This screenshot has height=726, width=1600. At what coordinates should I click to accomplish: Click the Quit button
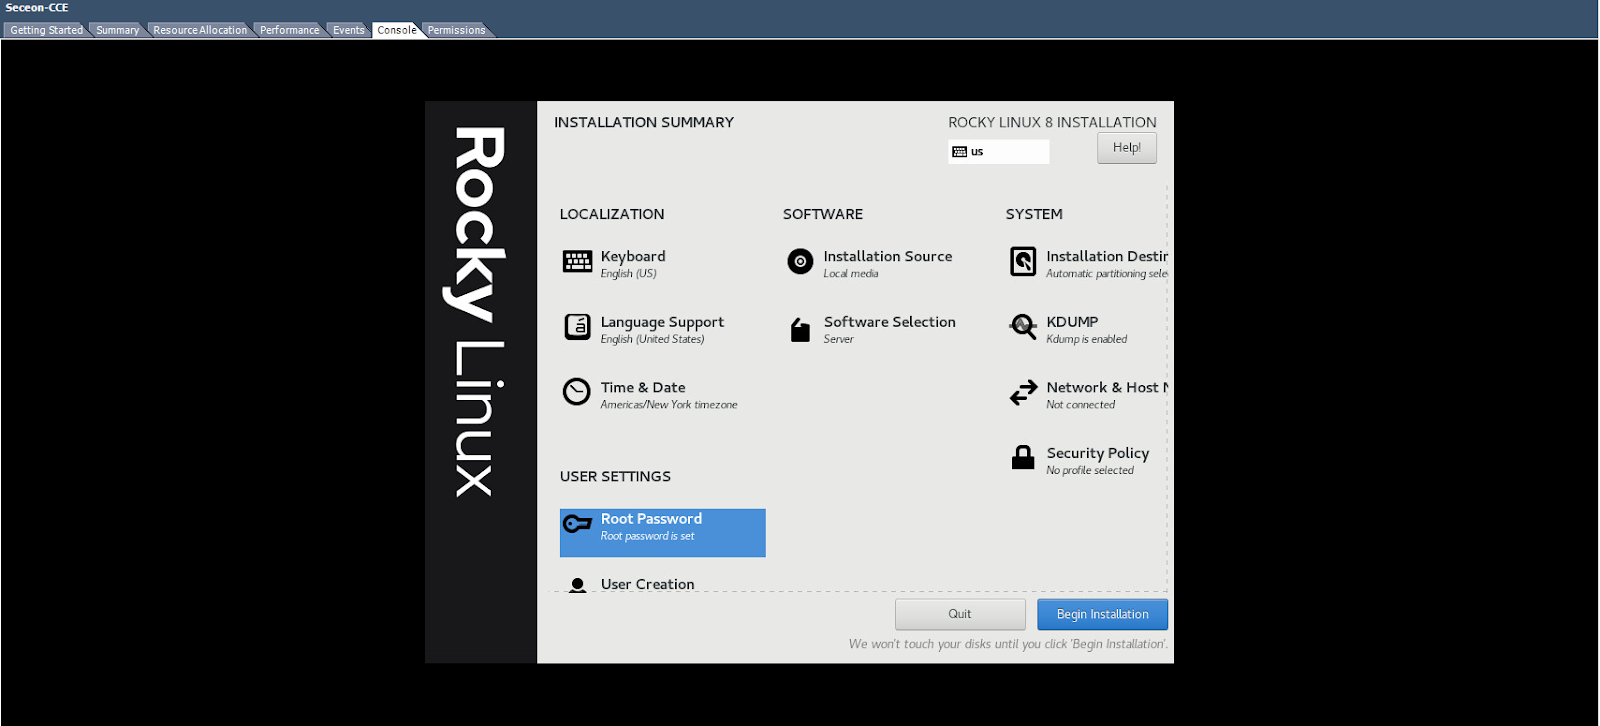[x=960, y=614]
